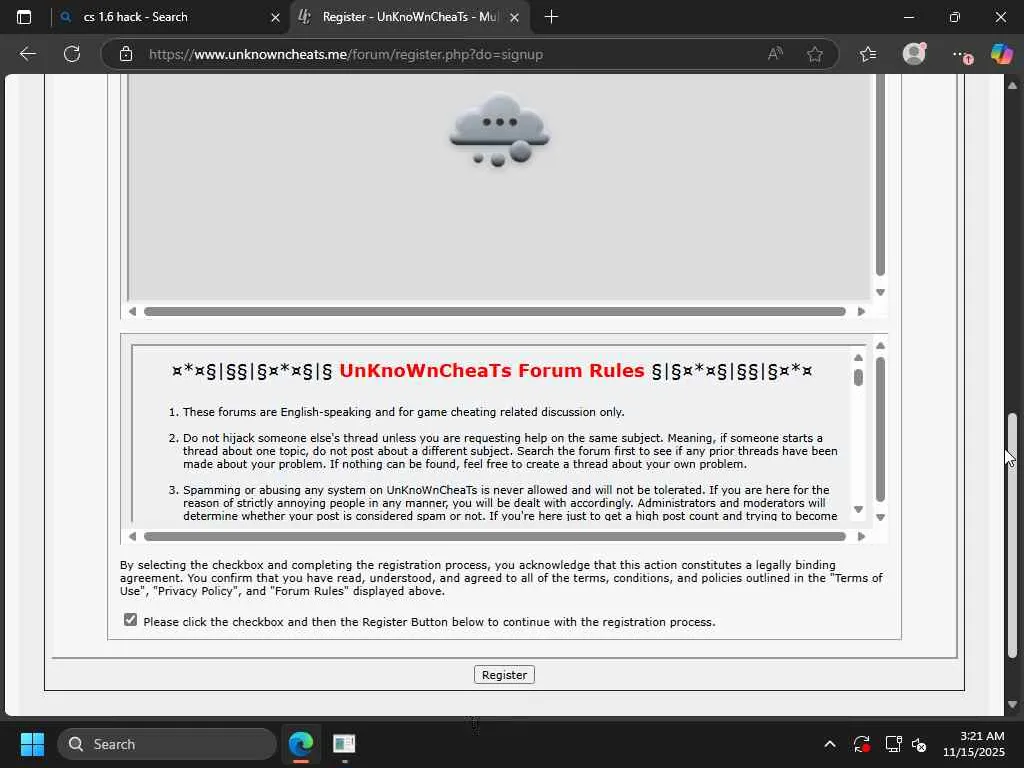Screen dimensions: 1024x768
Task: Select the Register - UnKnoWnCheaTs tab
Action: click(x=409, y=17)
